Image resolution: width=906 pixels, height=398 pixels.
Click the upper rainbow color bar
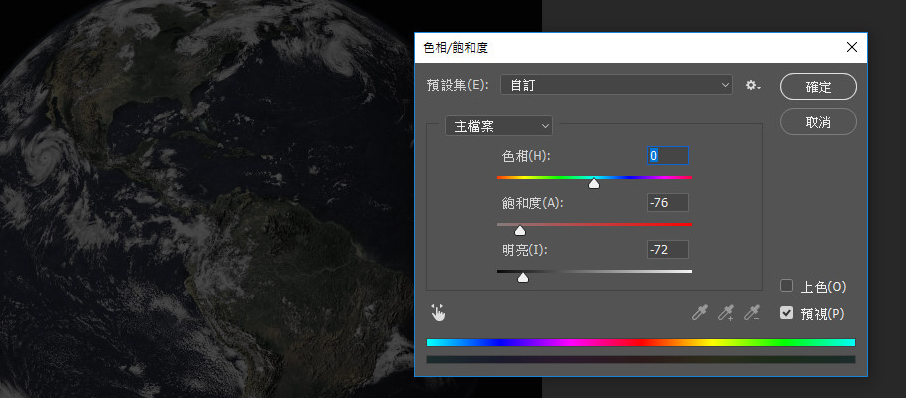(641, 343)
